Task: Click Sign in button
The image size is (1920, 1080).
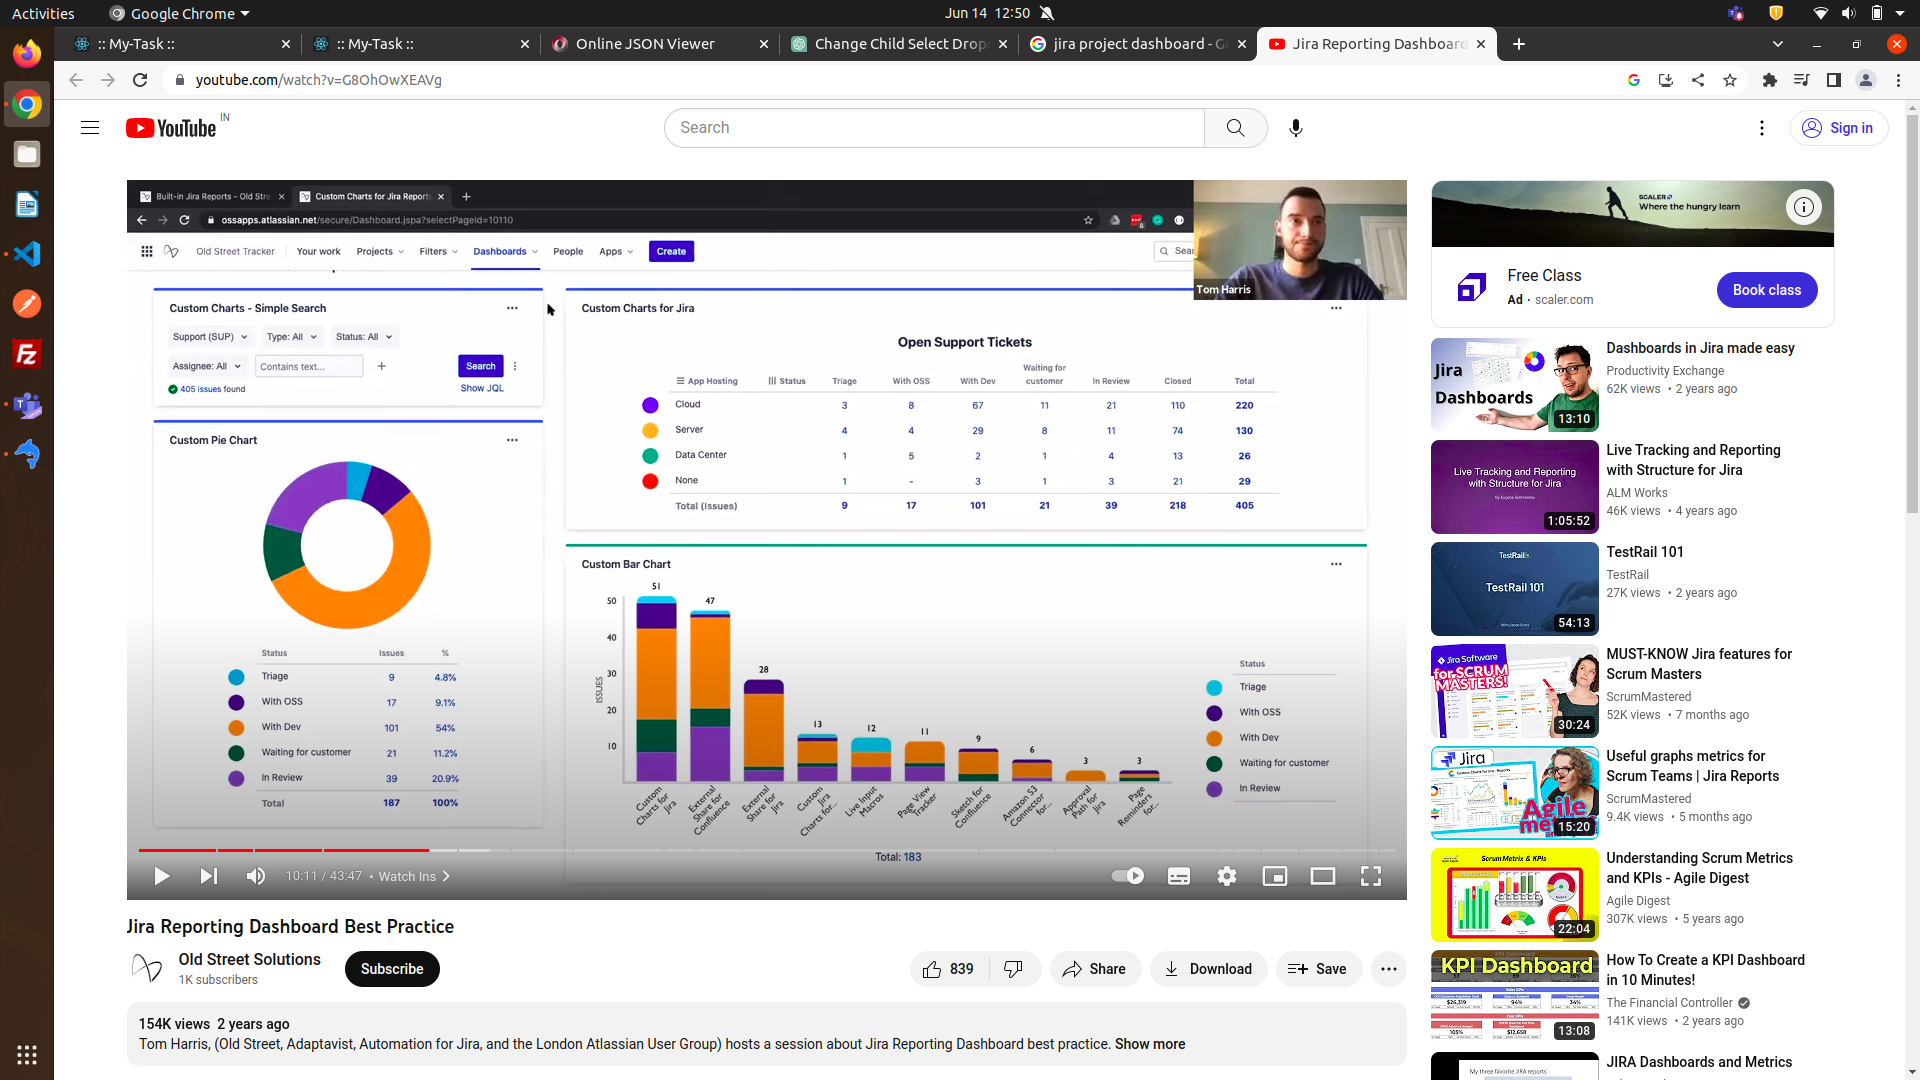Action: [1839, 128]
